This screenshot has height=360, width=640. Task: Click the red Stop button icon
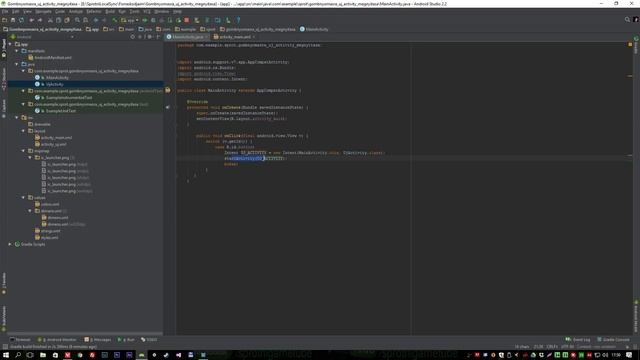click(187, 20)
